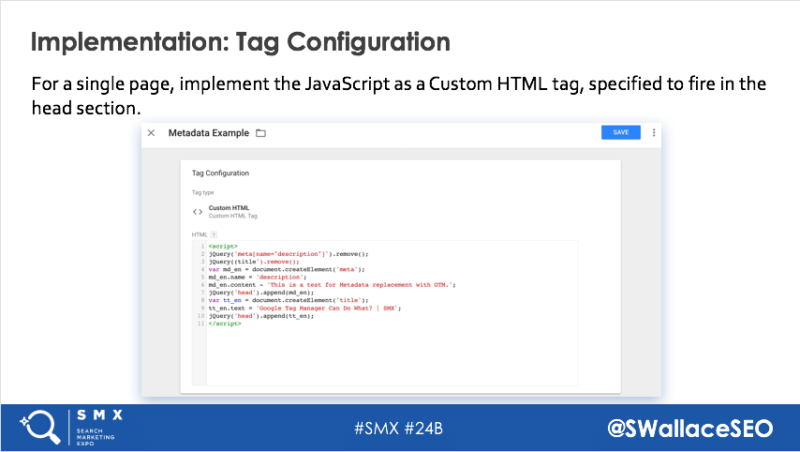Click the SMX magnifying glass logo
The width and height of the screenshot is (800, 452).
(40, 428)
